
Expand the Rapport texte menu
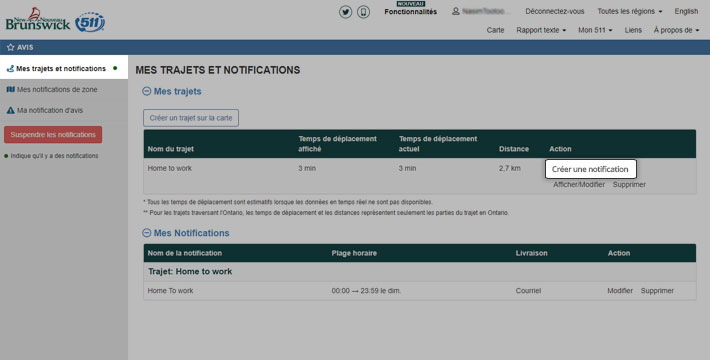(541, 30)
